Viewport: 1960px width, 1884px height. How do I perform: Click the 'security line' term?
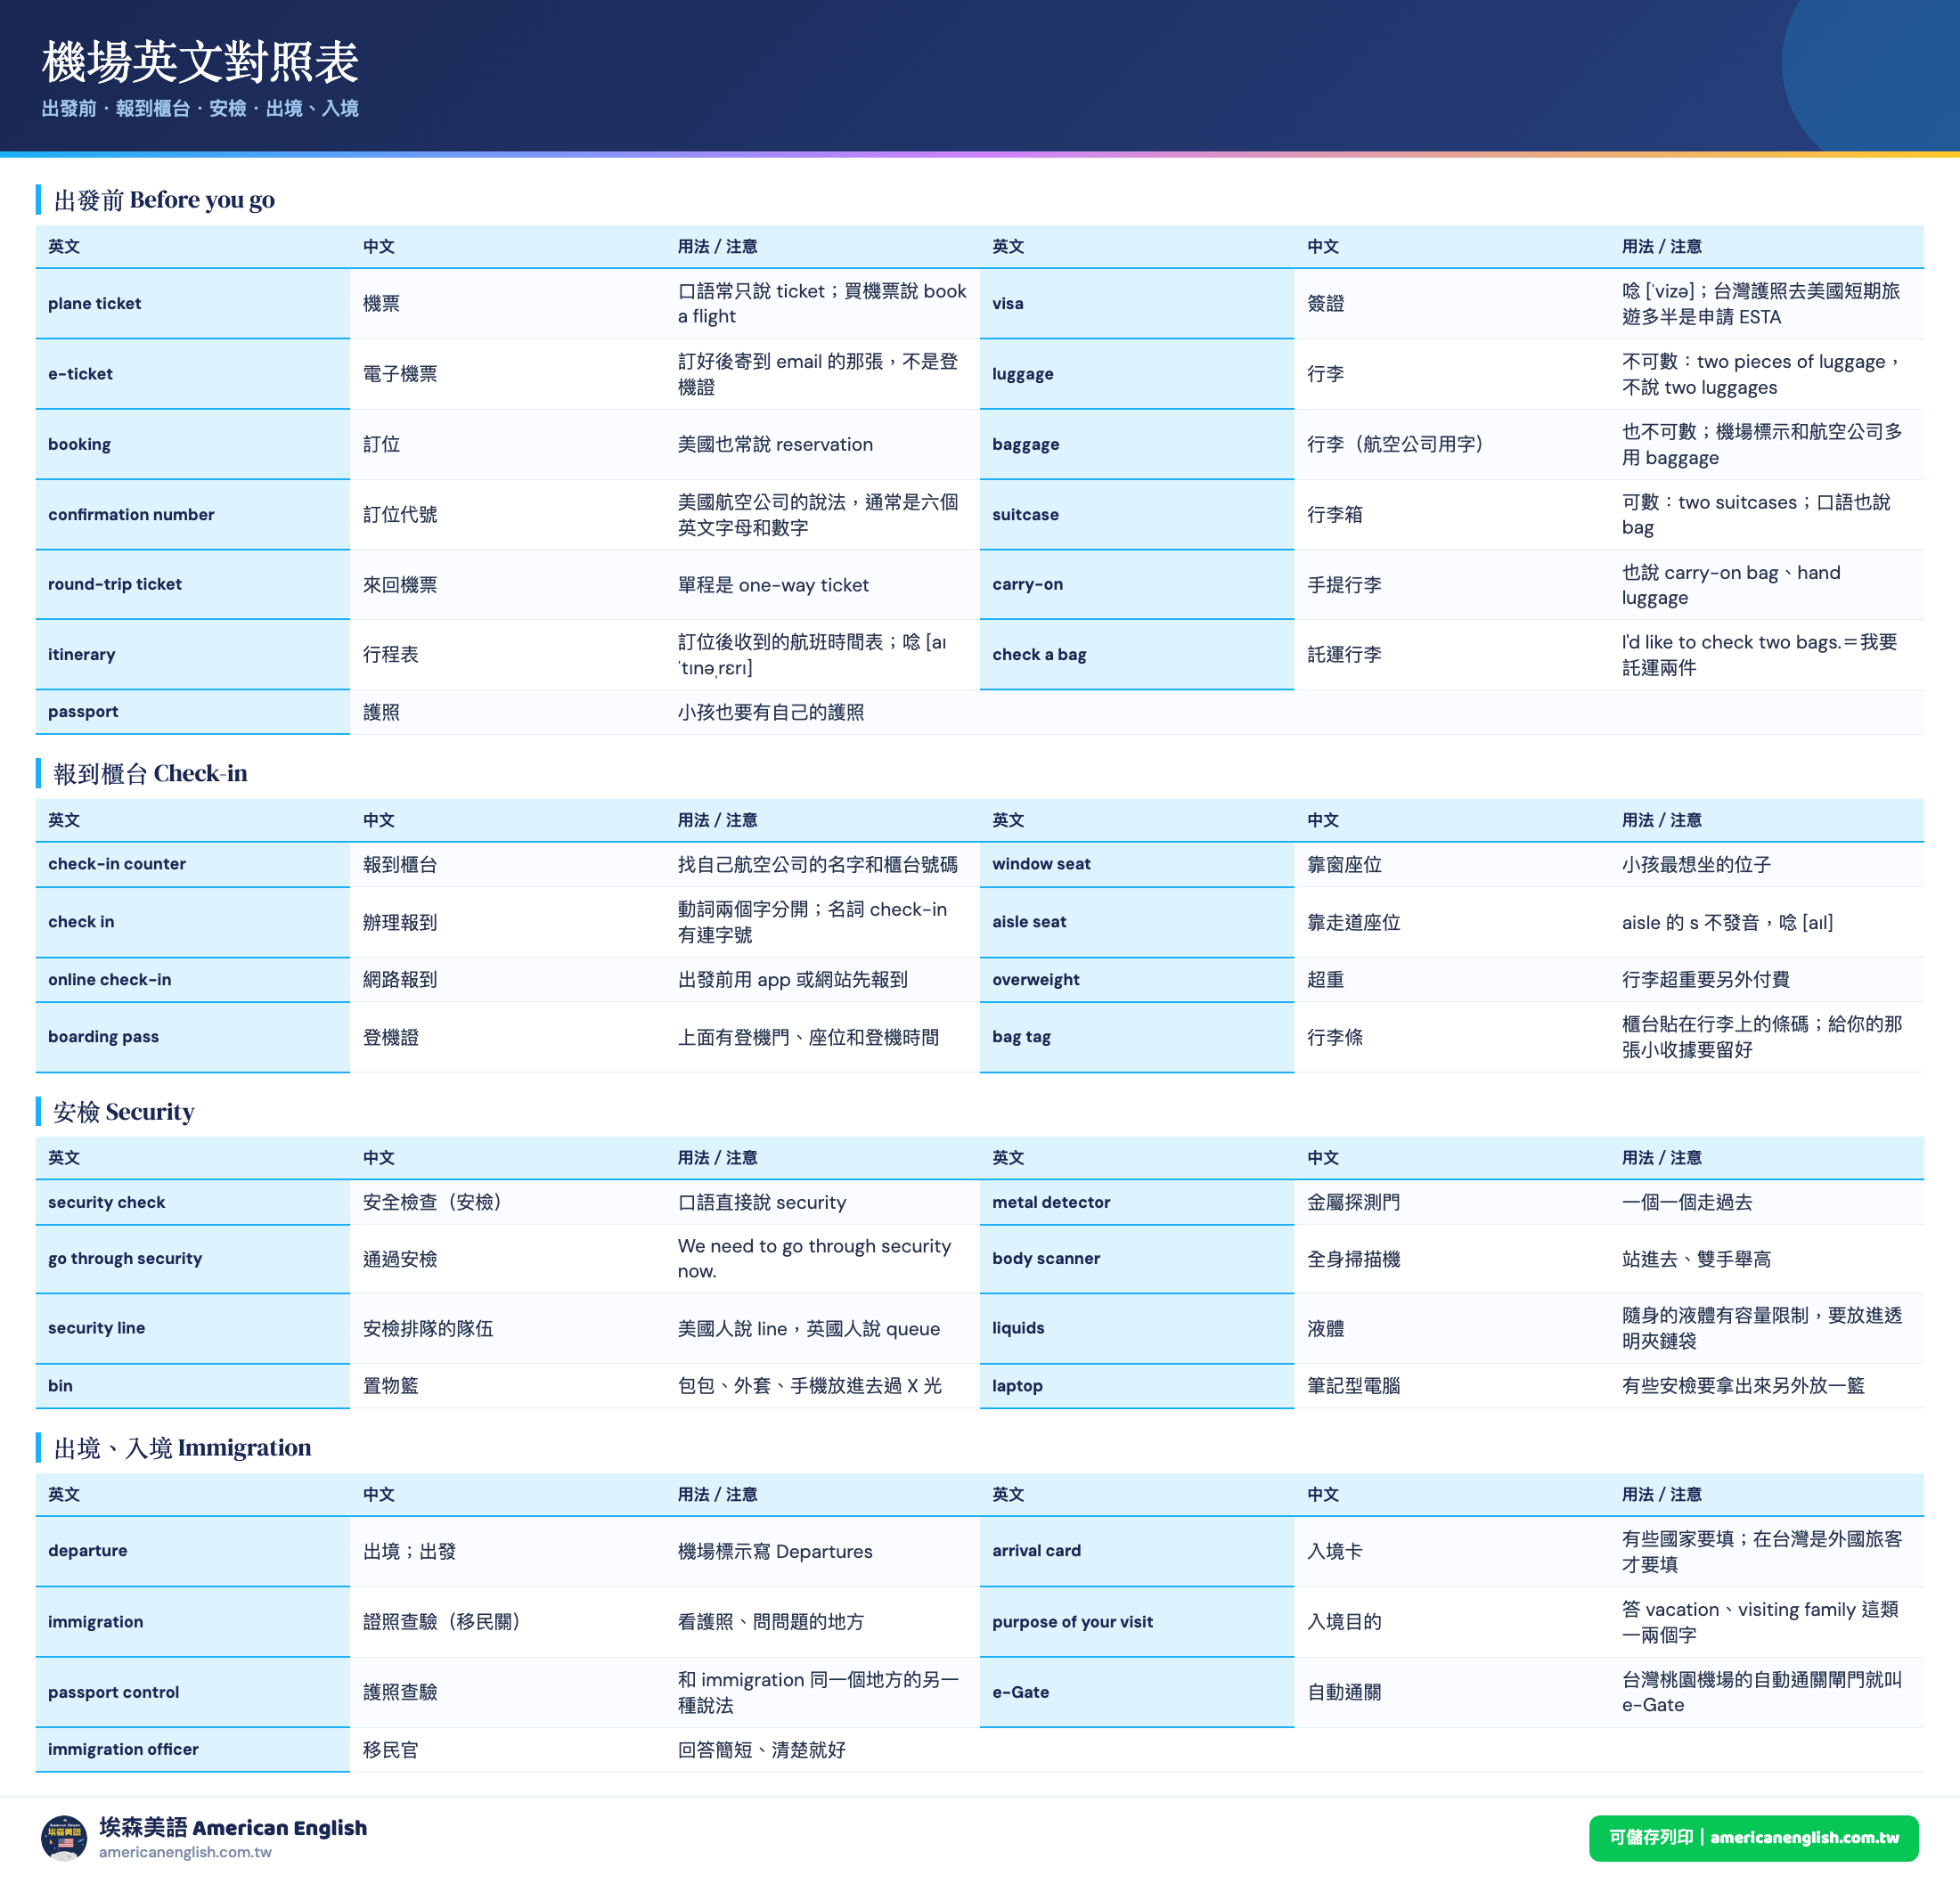96,1328
